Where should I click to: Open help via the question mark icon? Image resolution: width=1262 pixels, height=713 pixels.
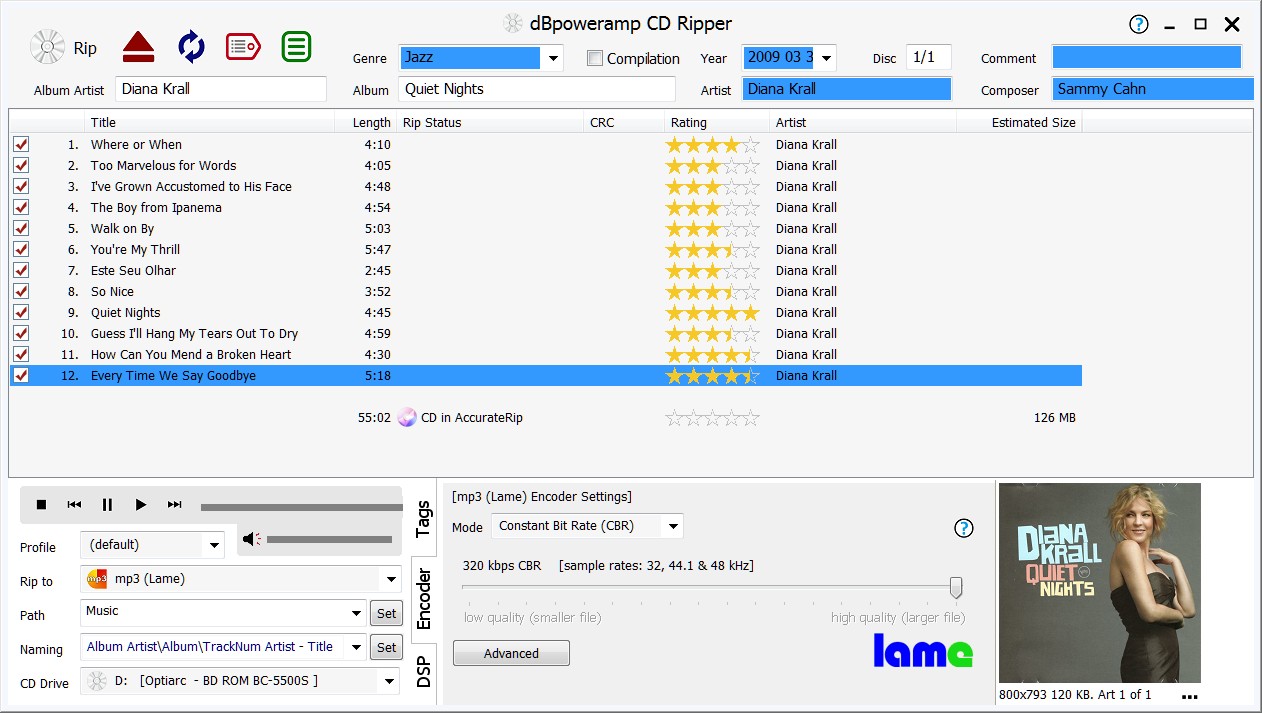pos(1138,24)
